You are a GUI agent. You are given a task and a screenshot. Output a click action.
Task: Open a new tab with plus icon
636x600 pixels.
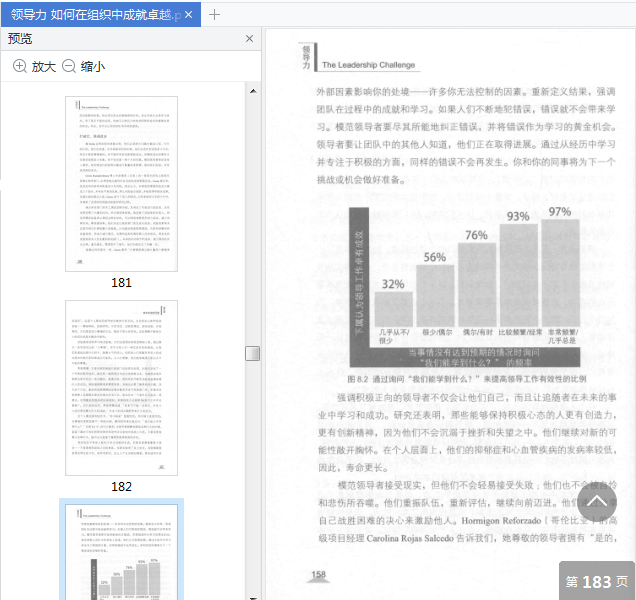(214, 15)
